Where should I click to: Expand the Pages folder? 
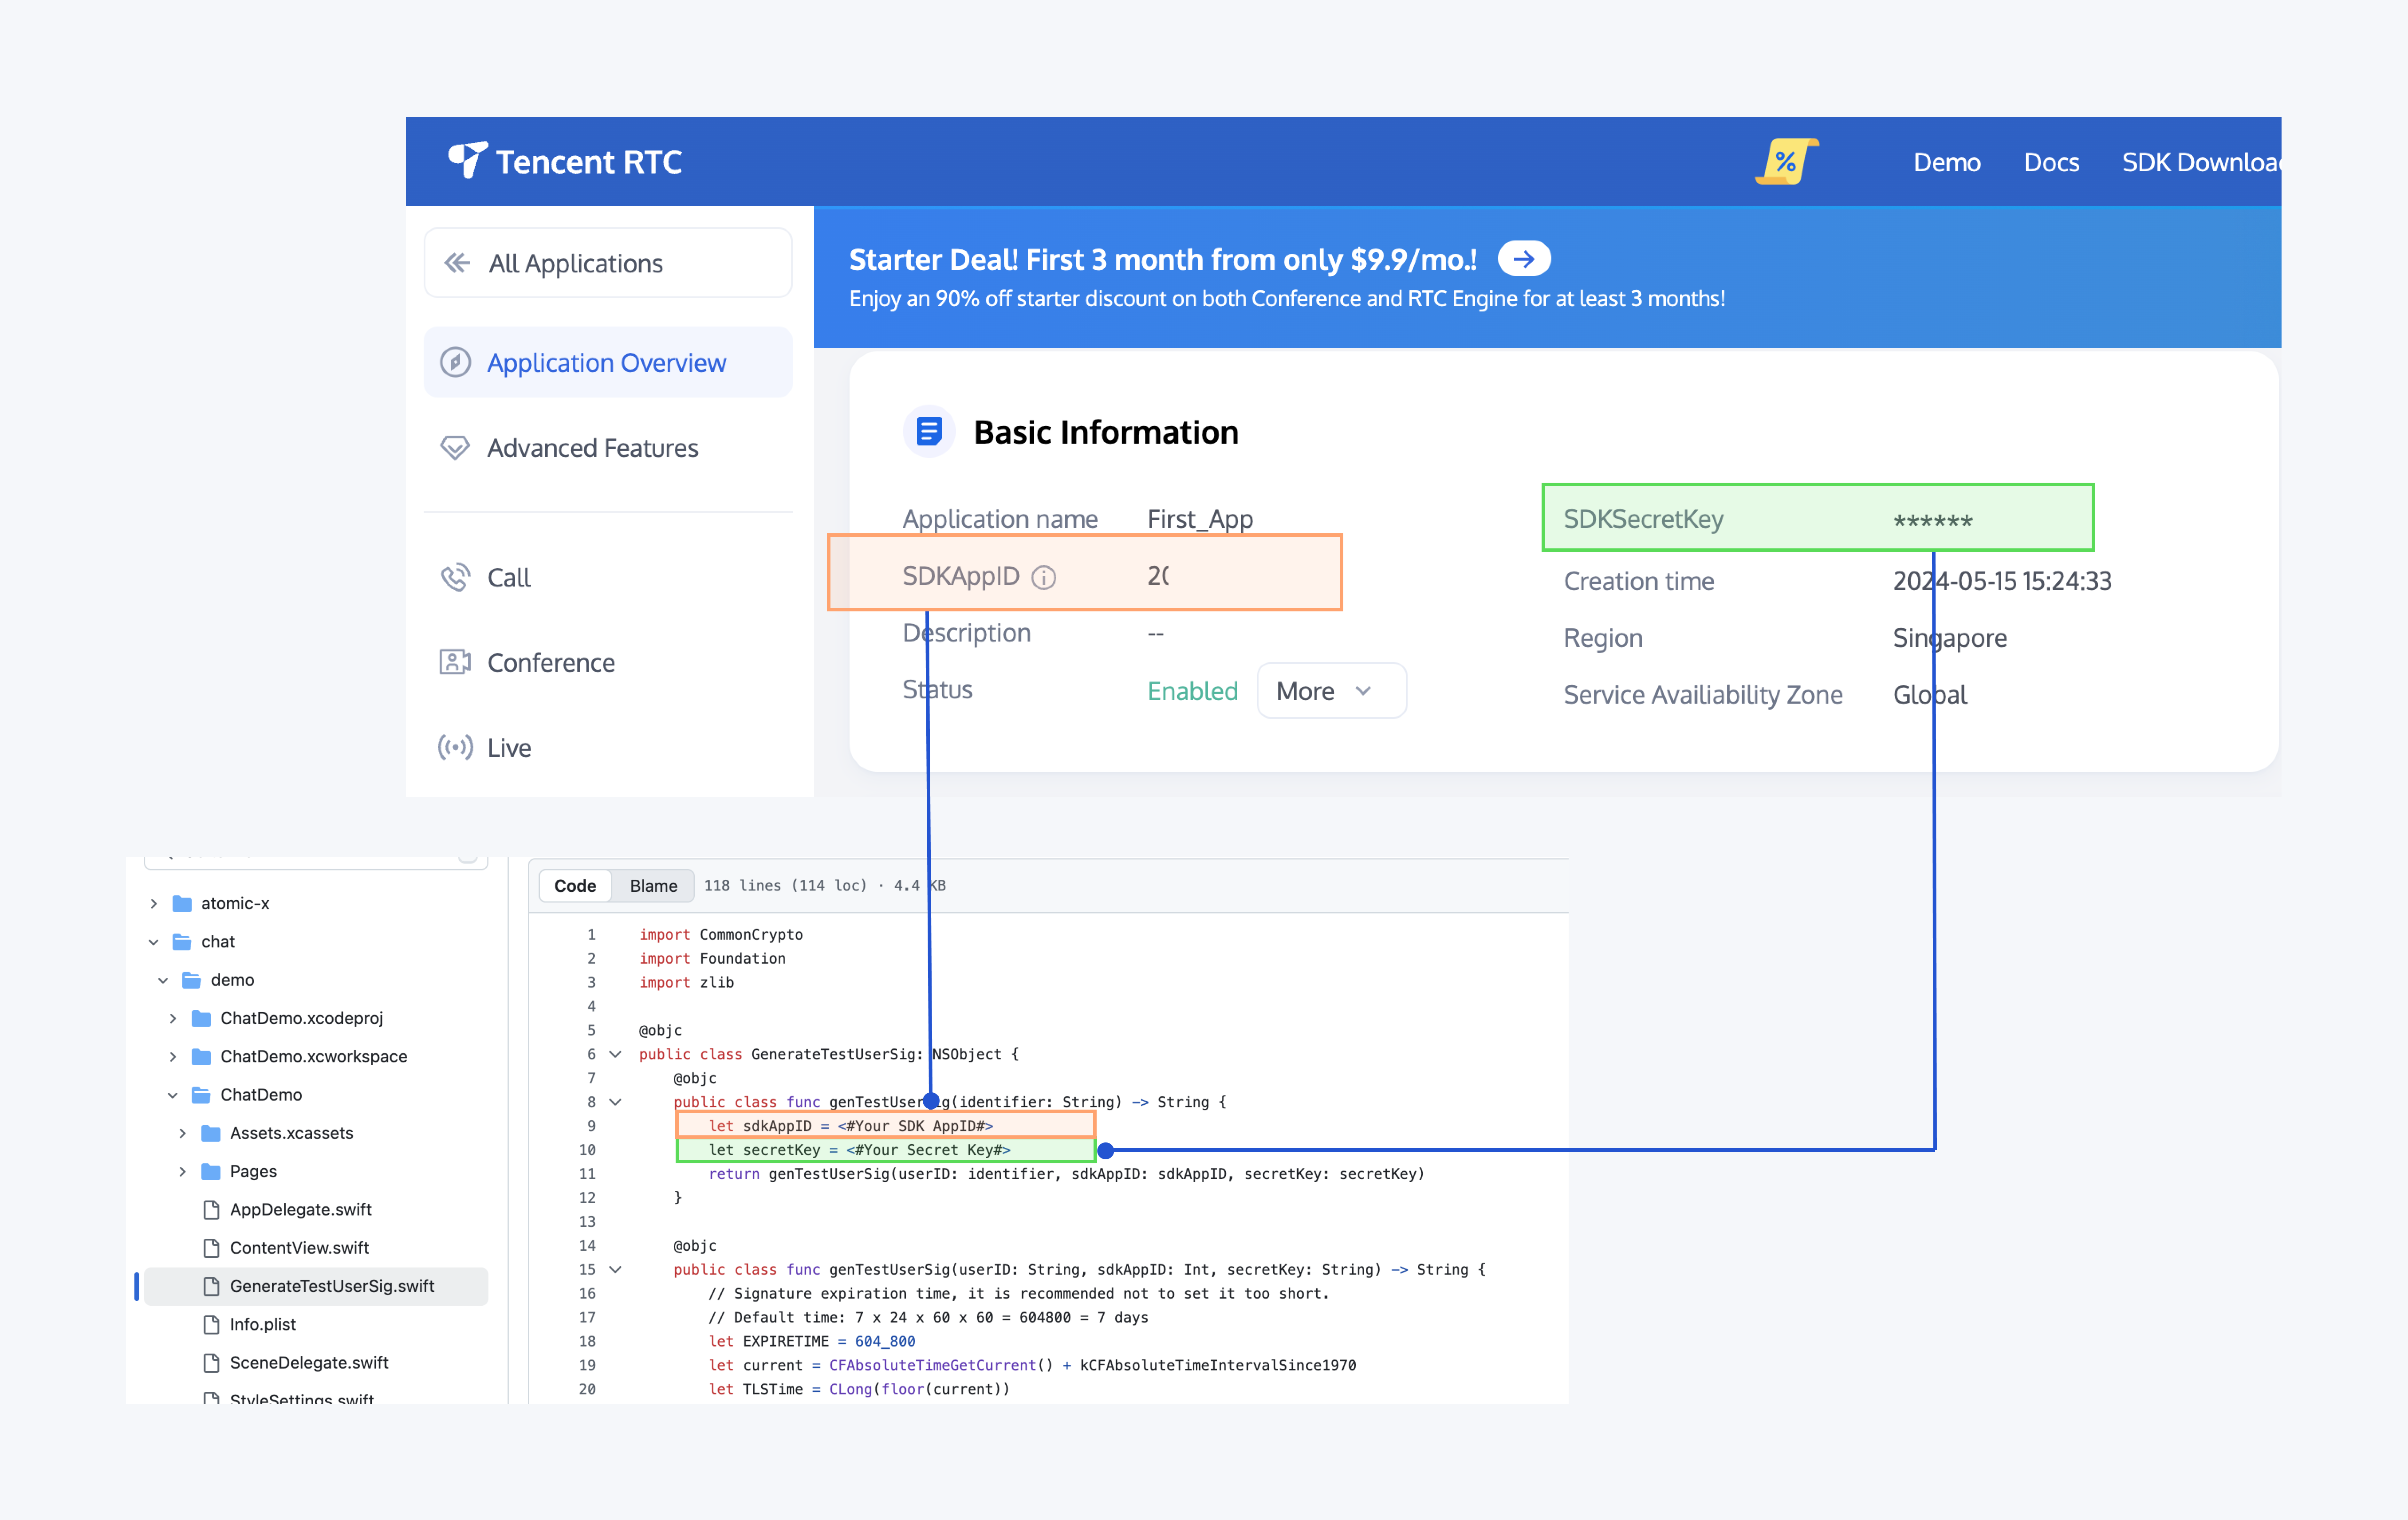point(182,1171)
